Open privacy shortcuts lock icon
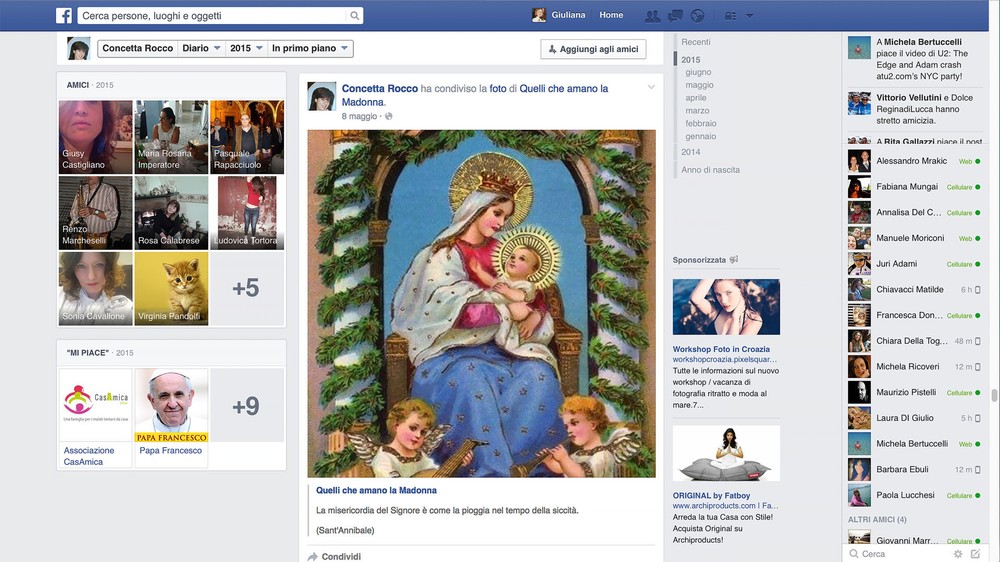The image size is (1000, 562). [731, 16]
